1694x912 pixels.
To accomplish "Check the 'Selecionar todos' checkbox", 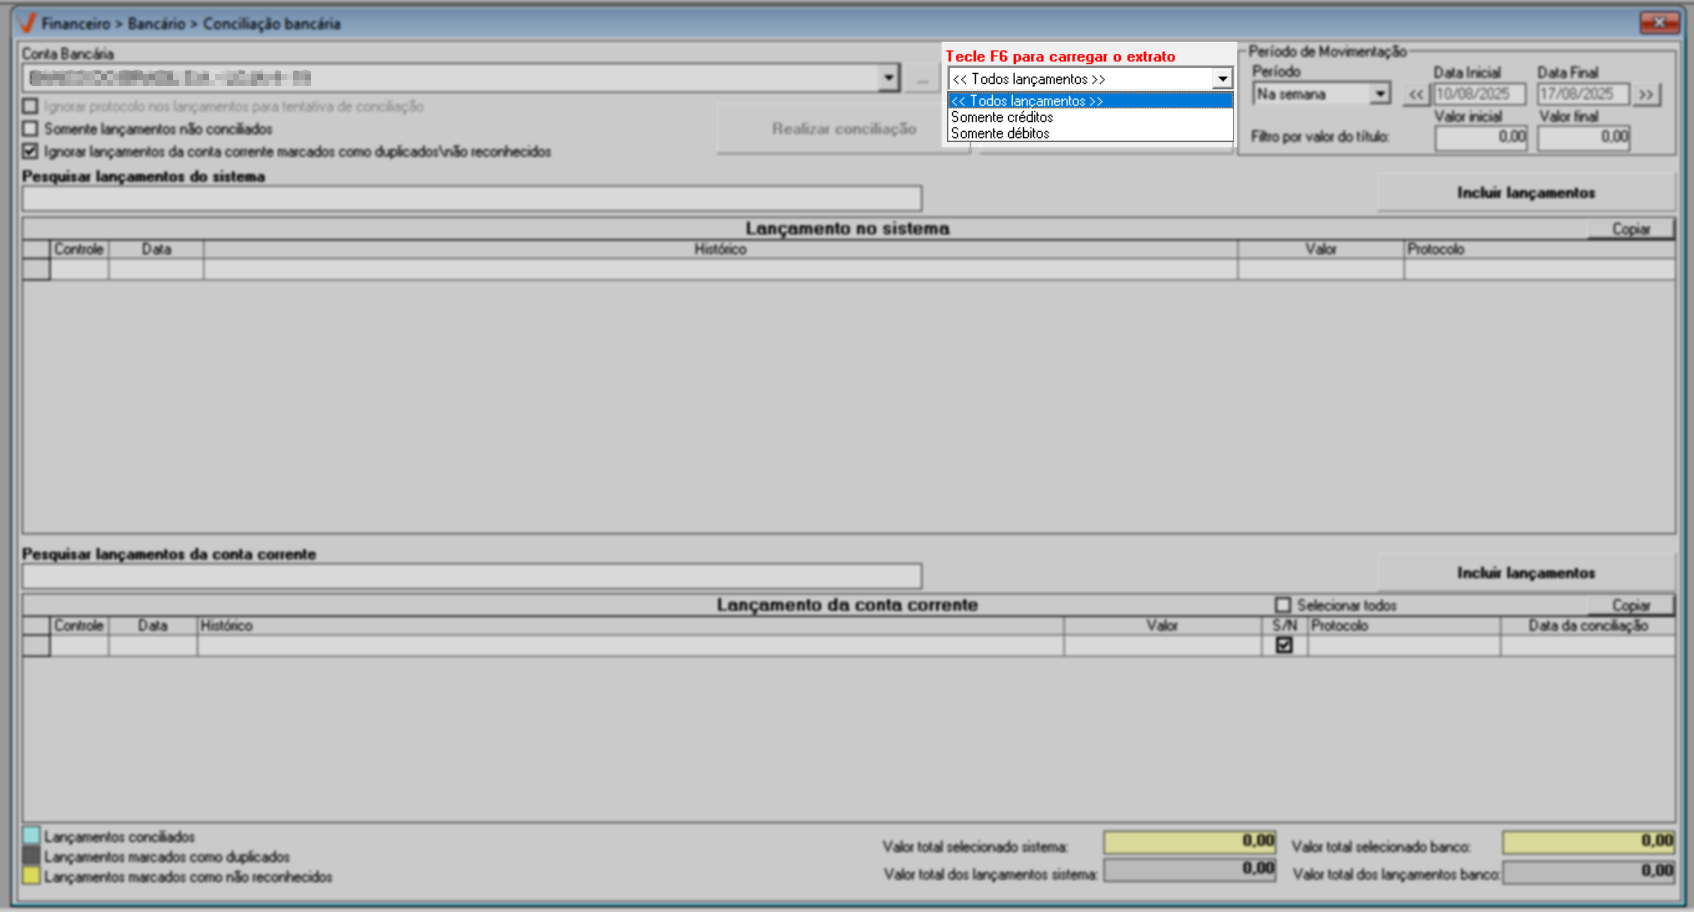I will 1283,605.
